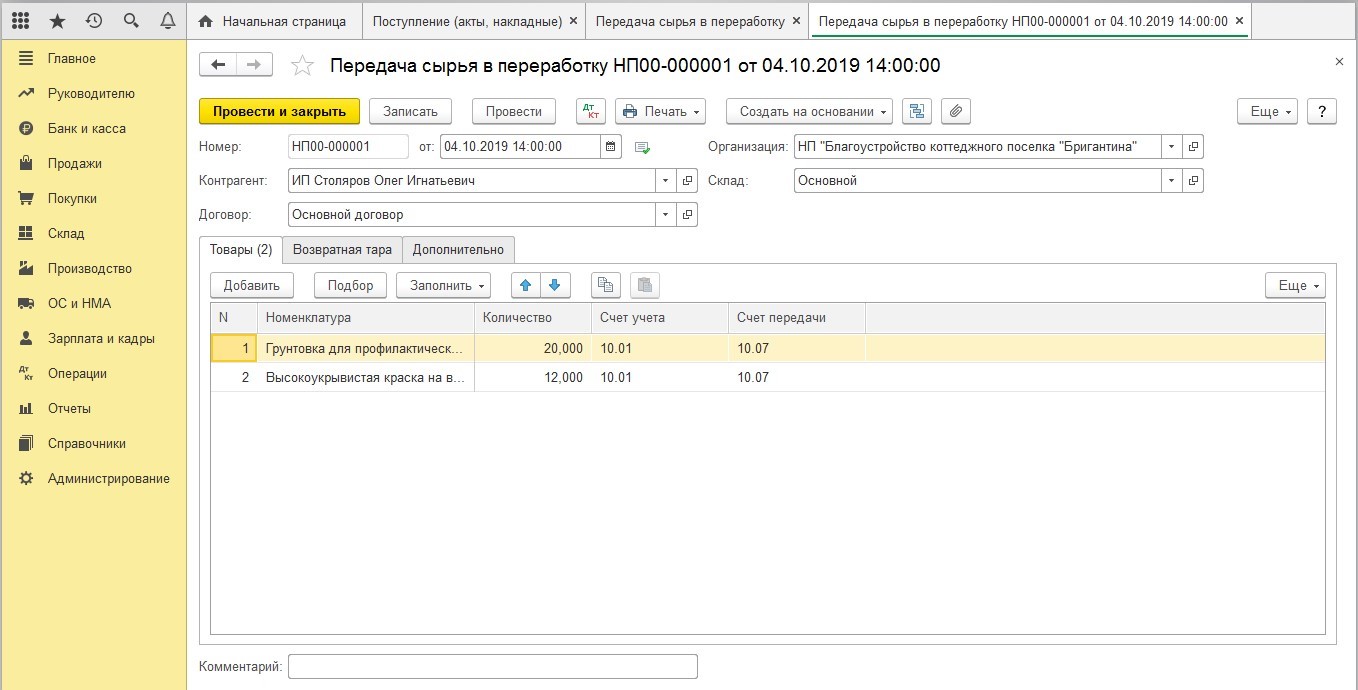1358x690 pixels.
Task: Click the Добавить button to add row
Action: pos(251,285)
